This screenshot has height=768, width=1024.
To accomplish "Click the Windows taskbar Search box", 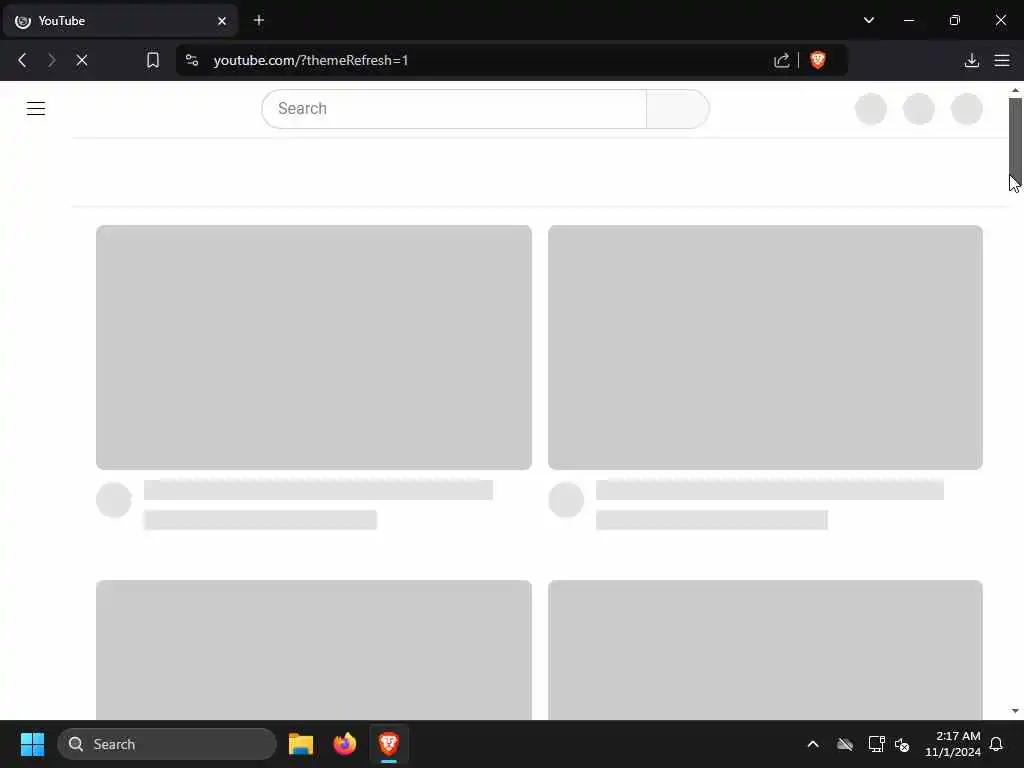I will [167, 744].
